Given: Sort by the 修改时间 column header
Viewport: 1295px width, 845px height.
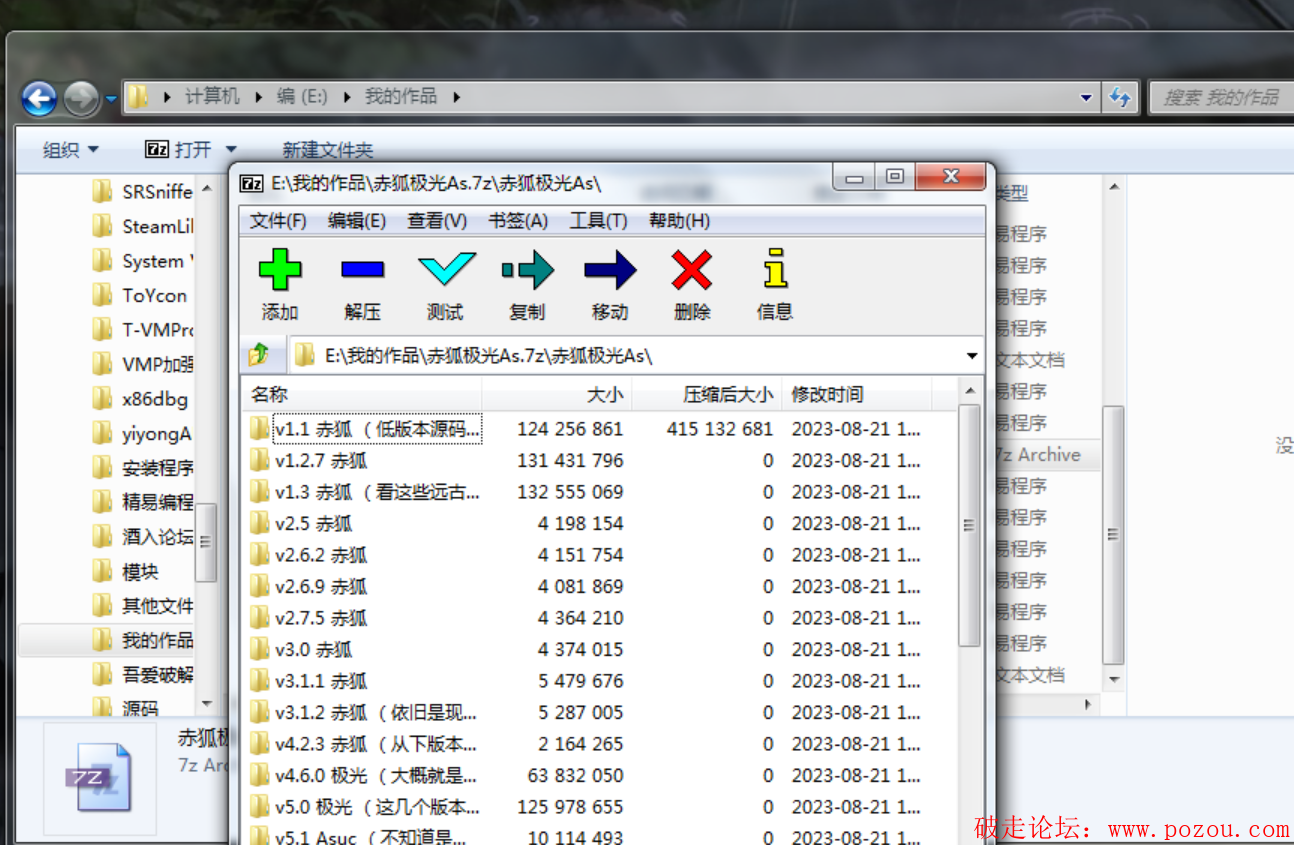Looking at the screenshot, I should (x=857, y=394).
